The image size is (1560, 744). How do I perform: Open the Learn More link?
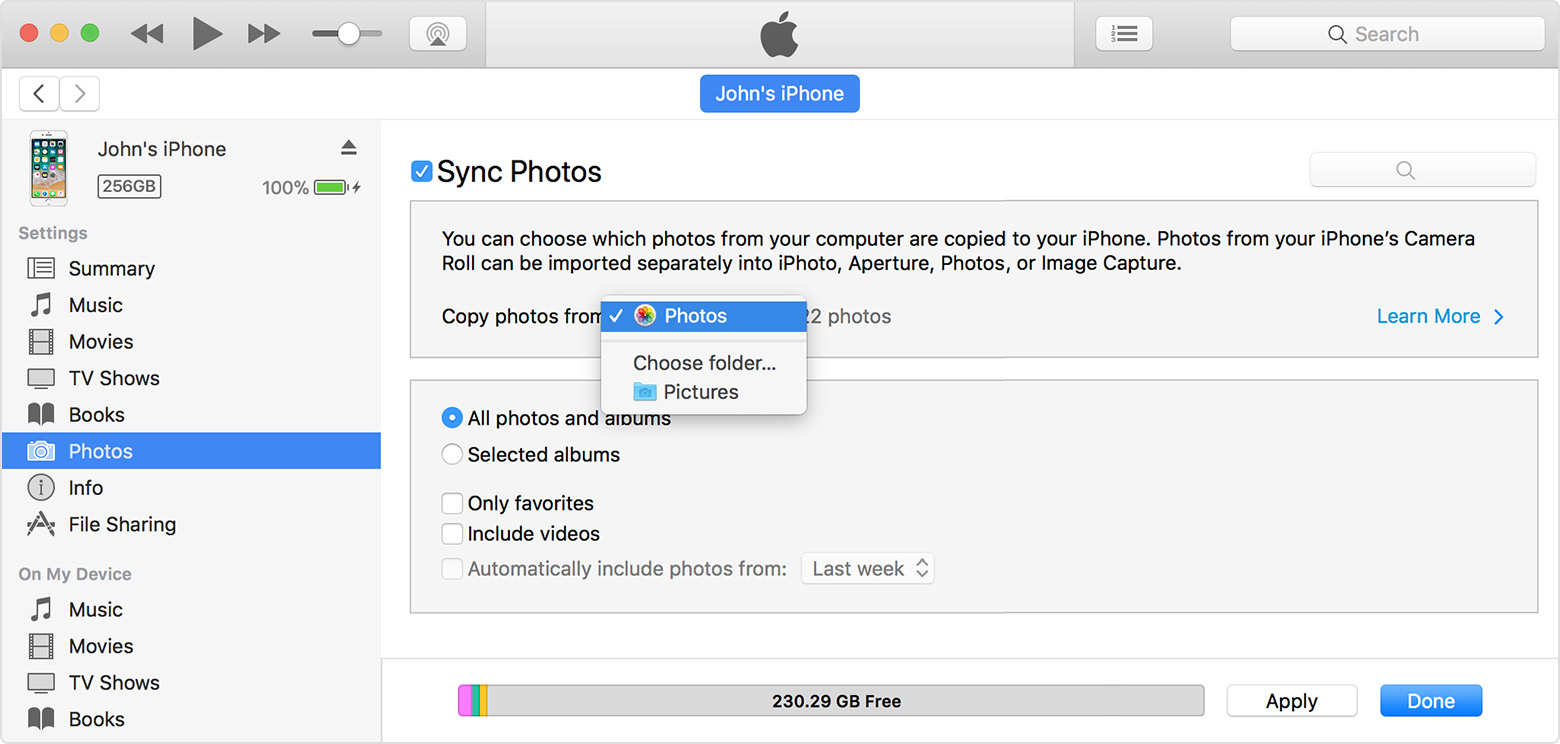pos(1428,316)
